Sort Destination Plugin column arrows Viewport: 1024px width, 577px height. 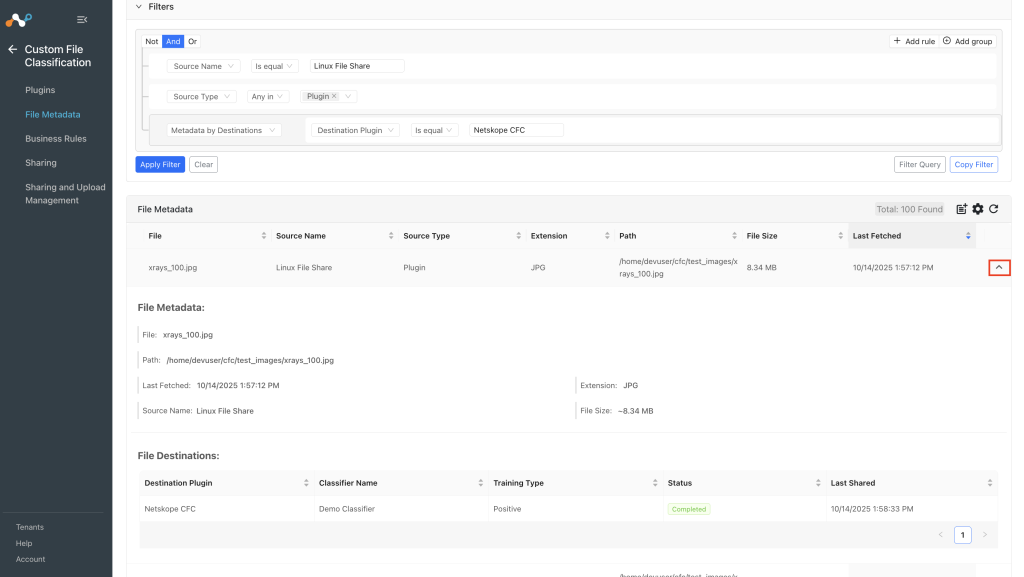click(x=306, y=483)
